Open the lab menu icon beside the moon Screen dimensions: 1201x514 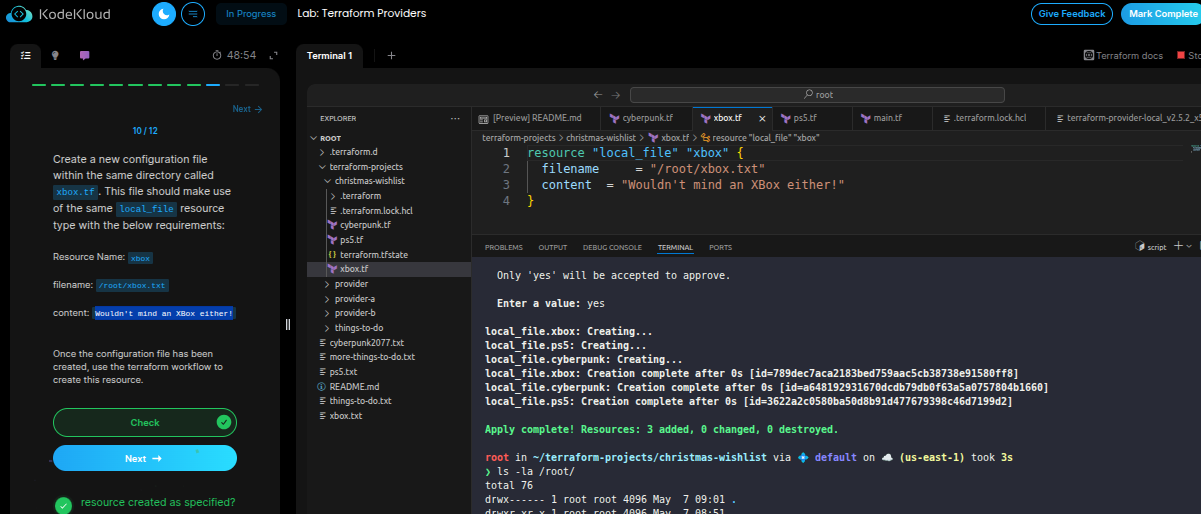click(193, 14)
